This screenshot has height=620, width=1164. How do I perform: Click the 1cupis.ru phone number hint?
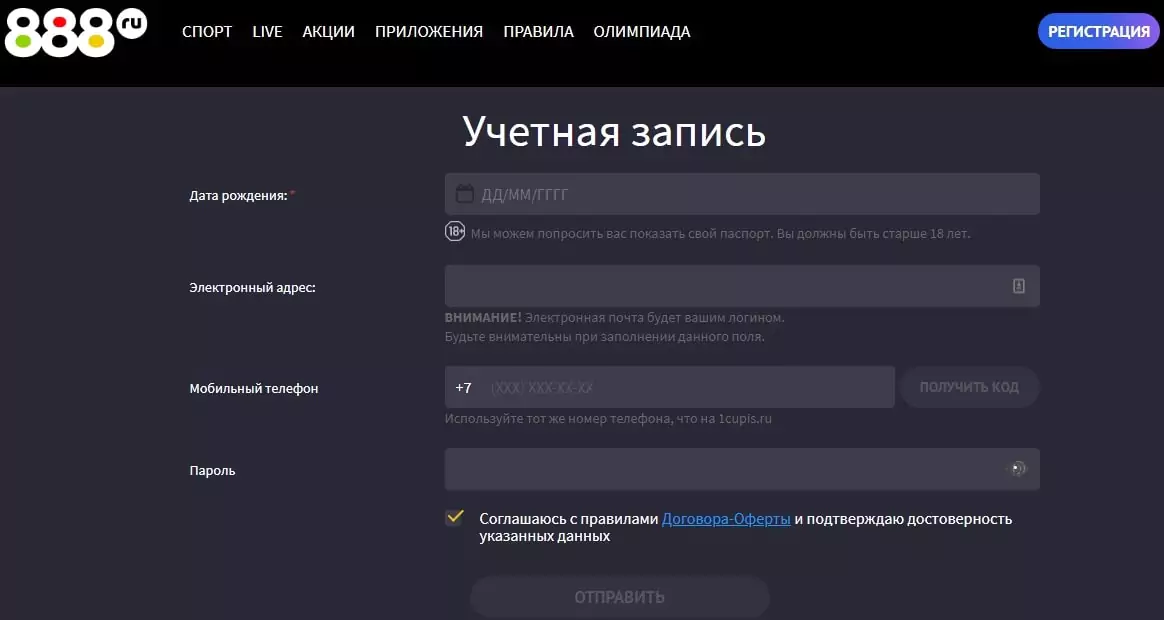(x=608, y=419)
